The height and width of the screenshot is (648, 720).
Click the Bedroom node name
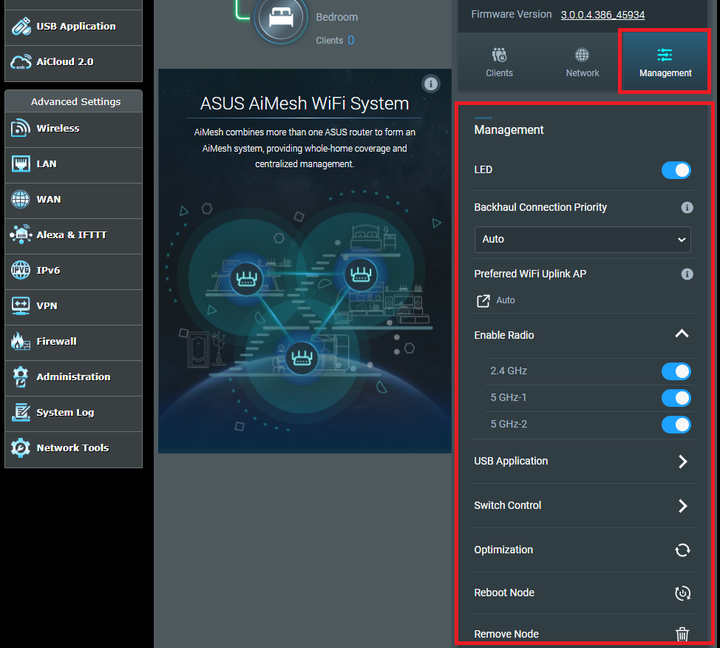pos(337,17)
